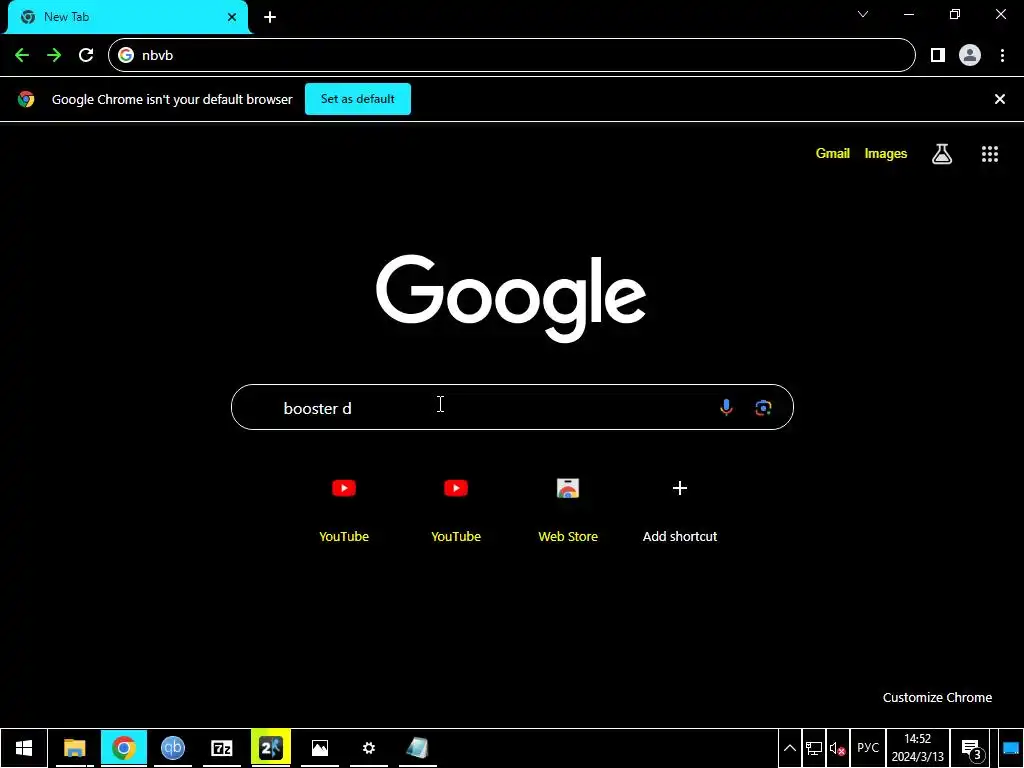Open the Windows Start menu
Viewport: 1024px width, 768px height.
click(24, 748)
